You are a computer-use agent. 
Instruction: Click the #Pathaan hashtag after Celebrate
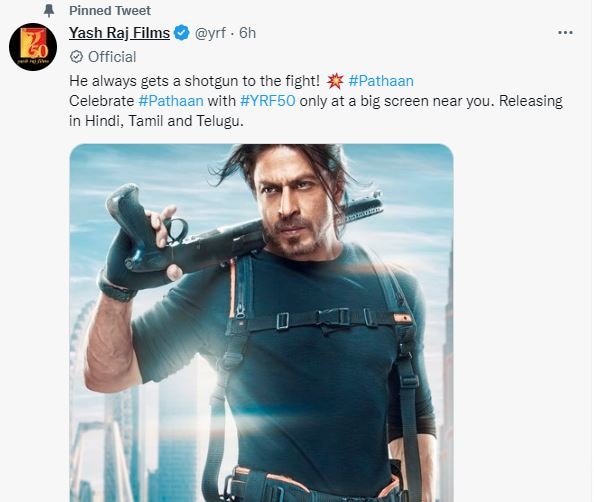coord(171,101)
